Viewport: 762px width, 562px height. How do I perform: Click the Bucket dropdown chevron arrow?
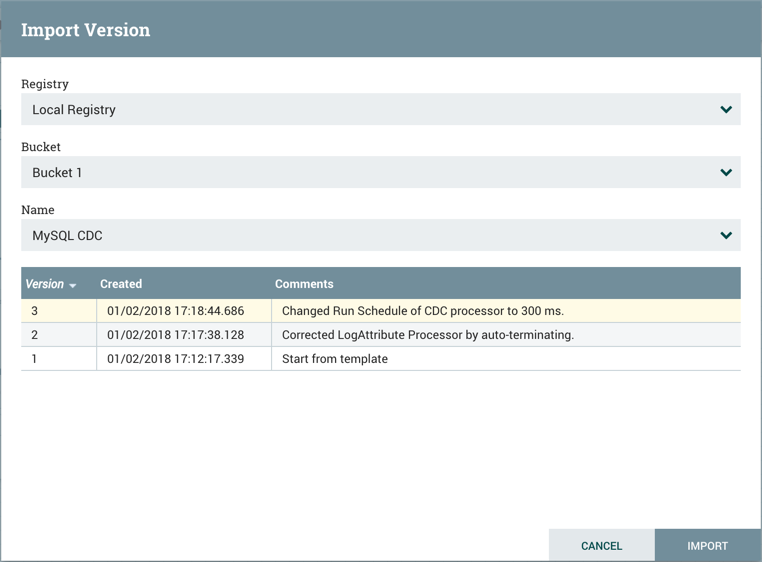(726, 173)
